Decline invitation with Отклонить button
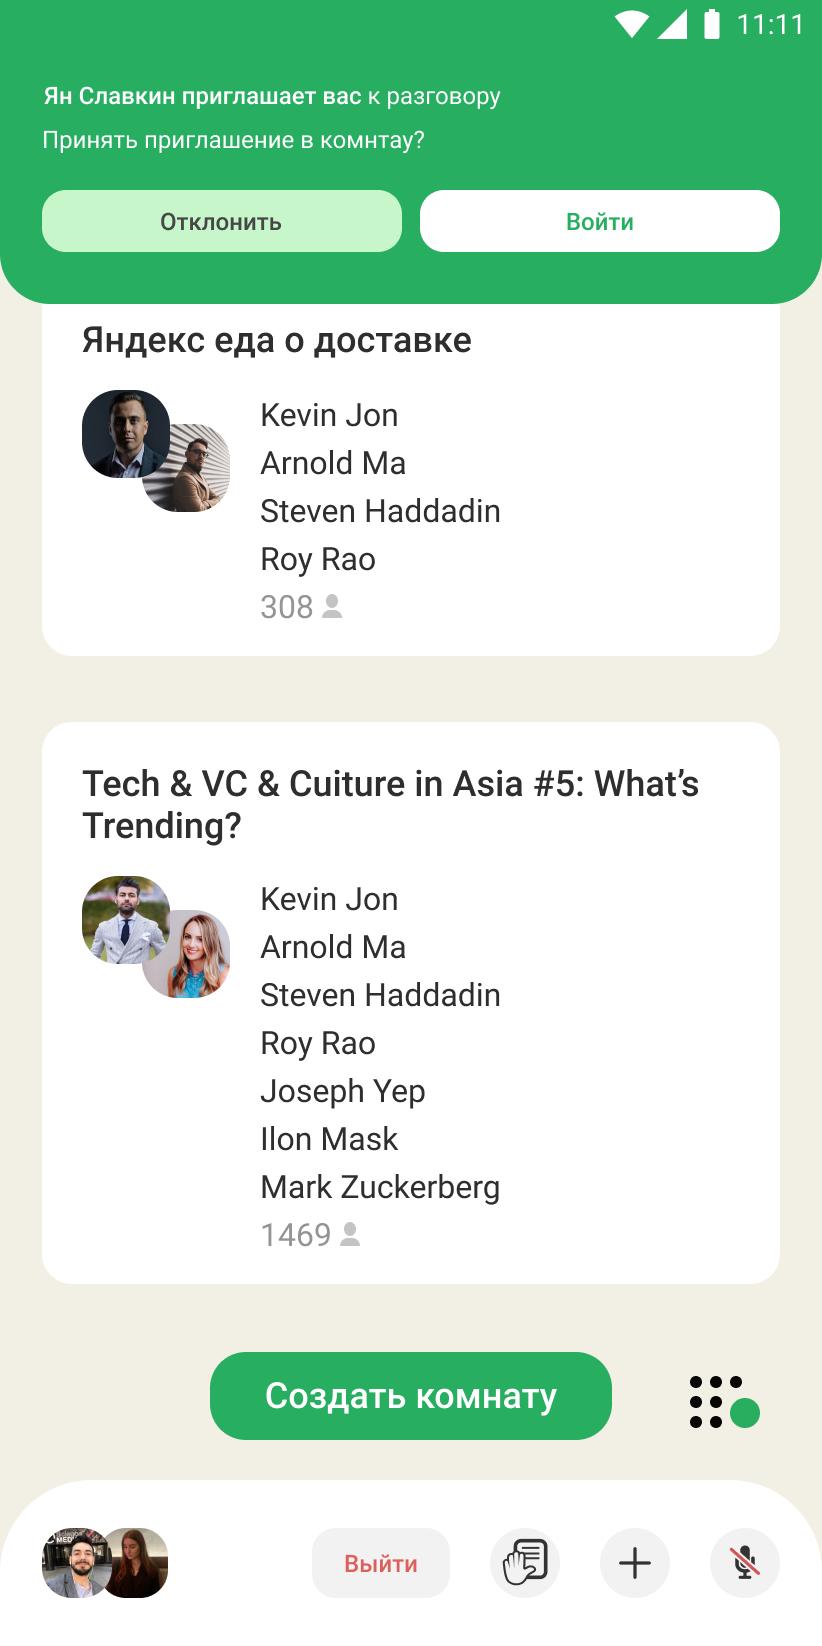Image resolution: width=822 pixels, height=1646 pixels. click(222, 221)
